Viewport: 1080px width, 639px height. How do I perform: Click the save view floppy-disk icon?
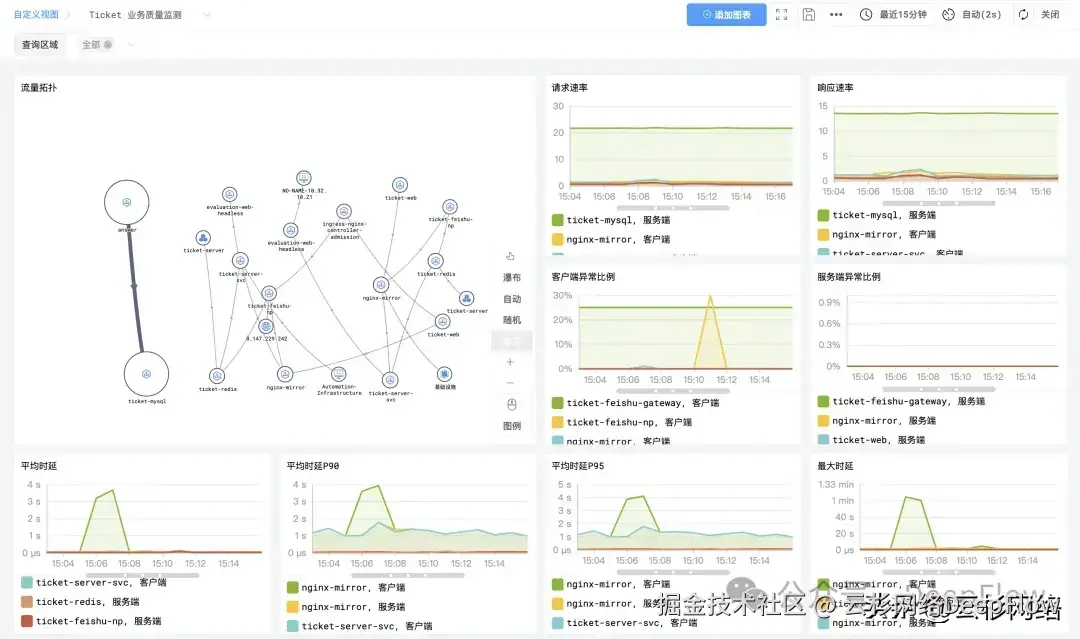[809, 14]
